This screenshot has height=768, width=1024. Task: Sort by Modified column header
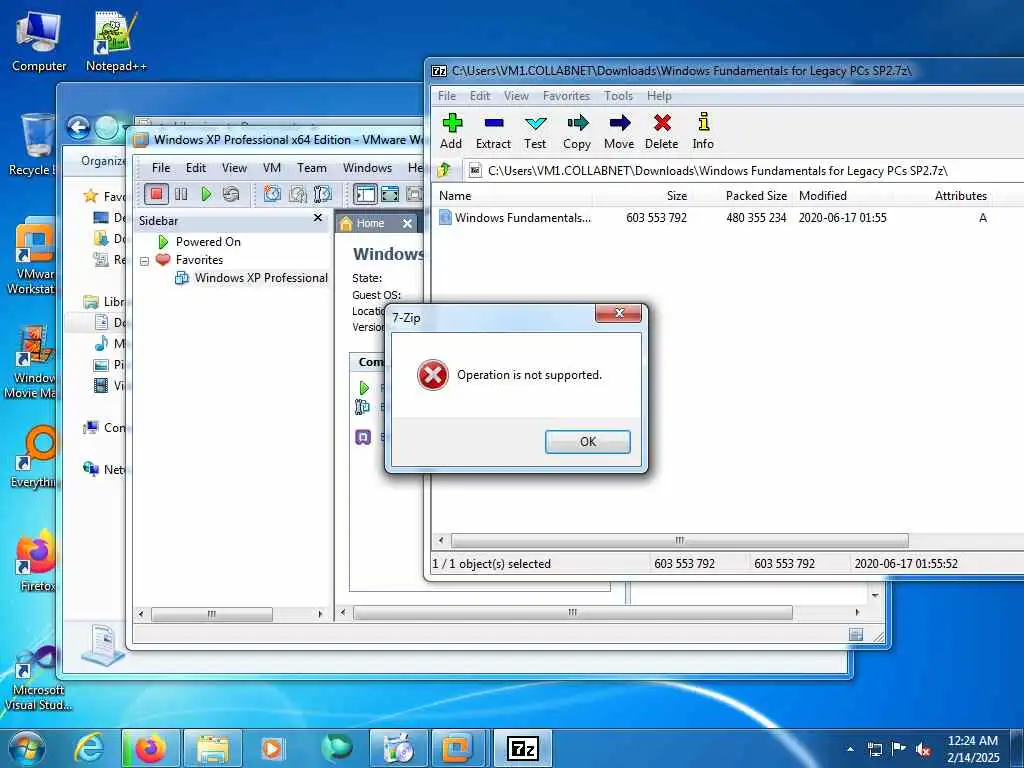click(x=842, y=196)
